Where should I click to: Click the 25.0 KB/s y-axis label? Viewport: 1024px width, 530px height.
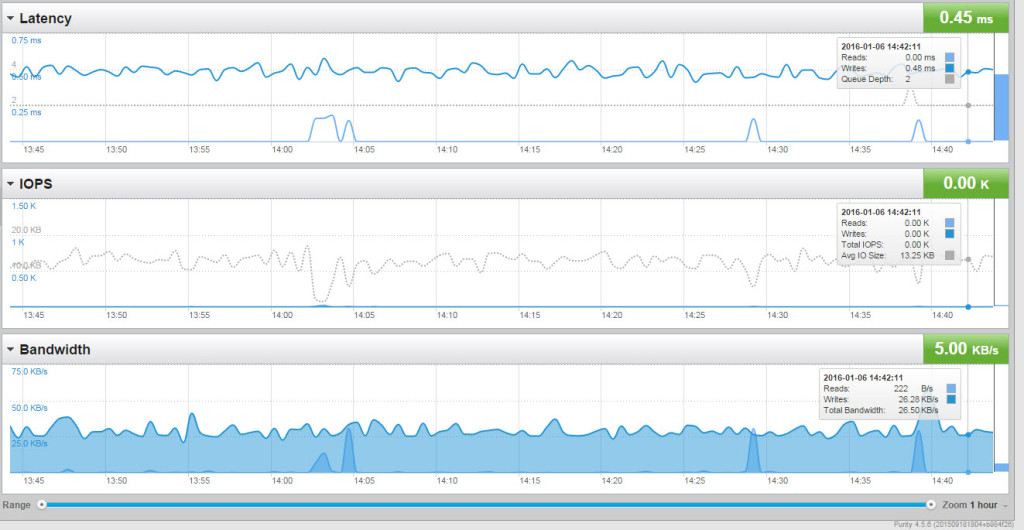click(x=29, y=444)
